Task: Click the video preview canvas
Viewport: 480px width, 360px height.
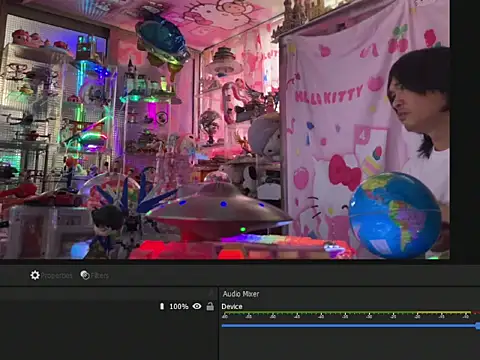Action: coord(225,129)
